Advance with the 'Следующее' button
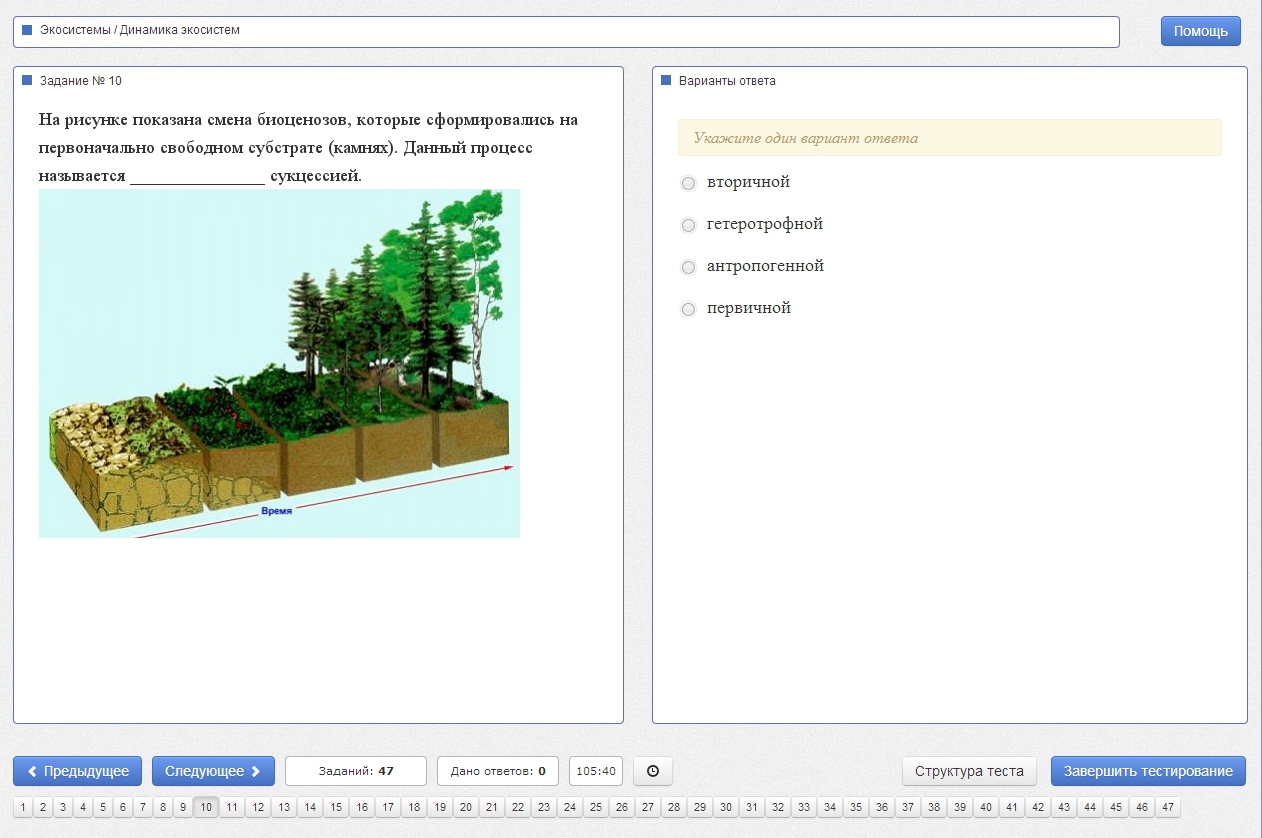 (213, 771)
